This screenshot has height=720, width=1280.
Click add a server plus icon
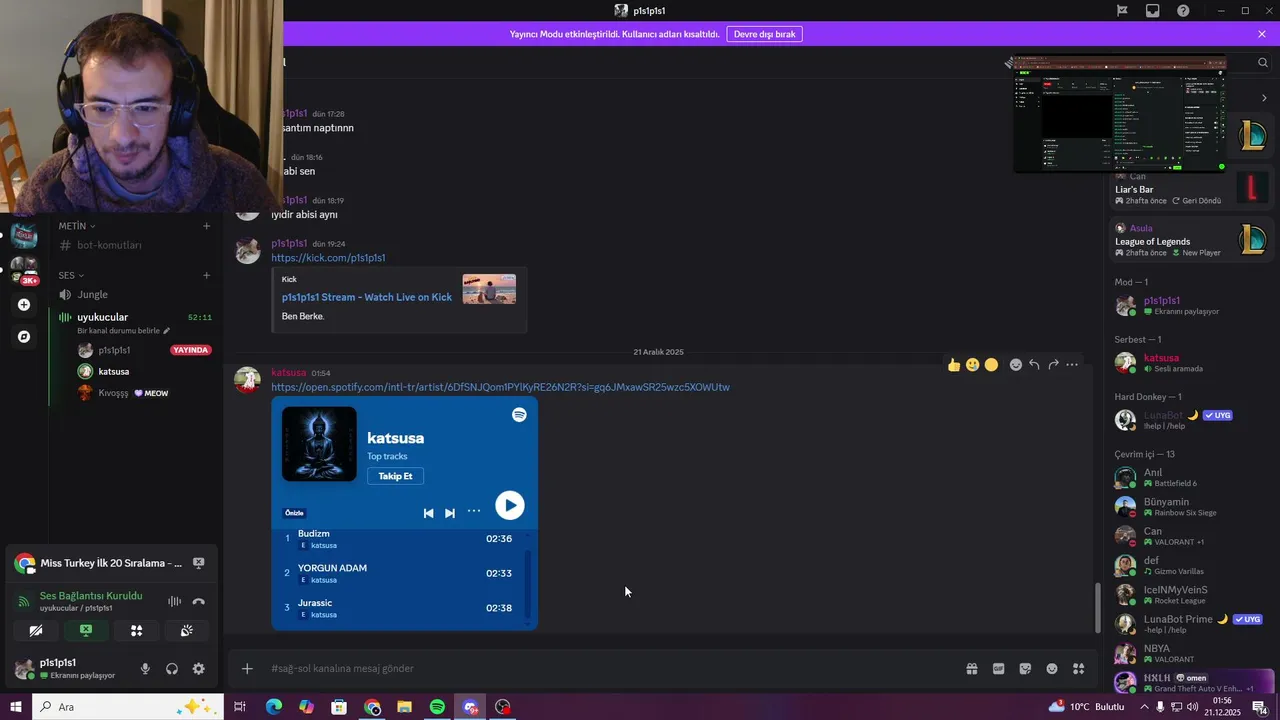point(24,305)
